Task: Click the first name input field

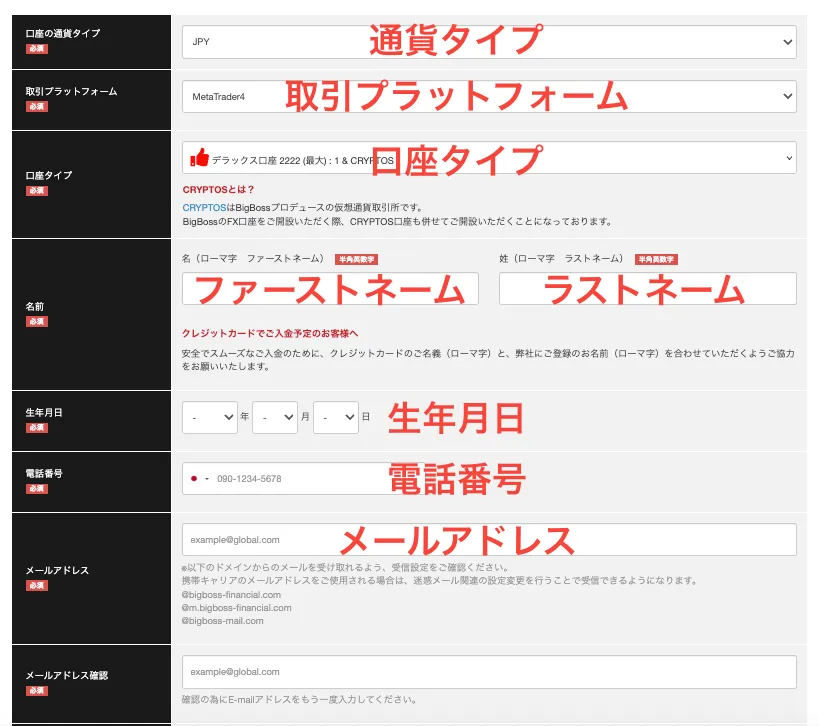Action: pyautogui.click(x=330, y=288)
